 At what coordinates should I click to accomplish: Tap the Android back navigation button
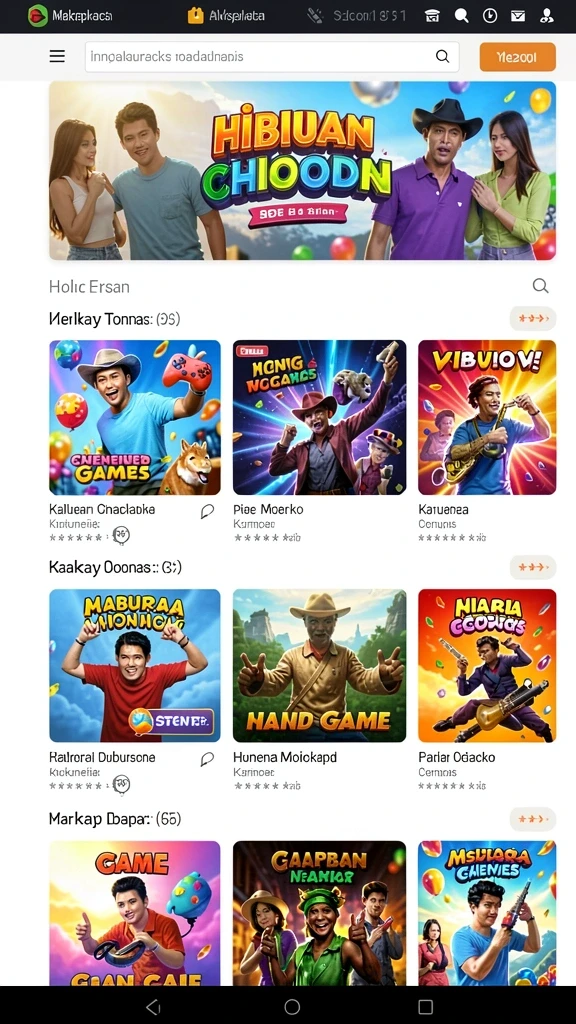pyautogui.click(x=153, y=1006)
